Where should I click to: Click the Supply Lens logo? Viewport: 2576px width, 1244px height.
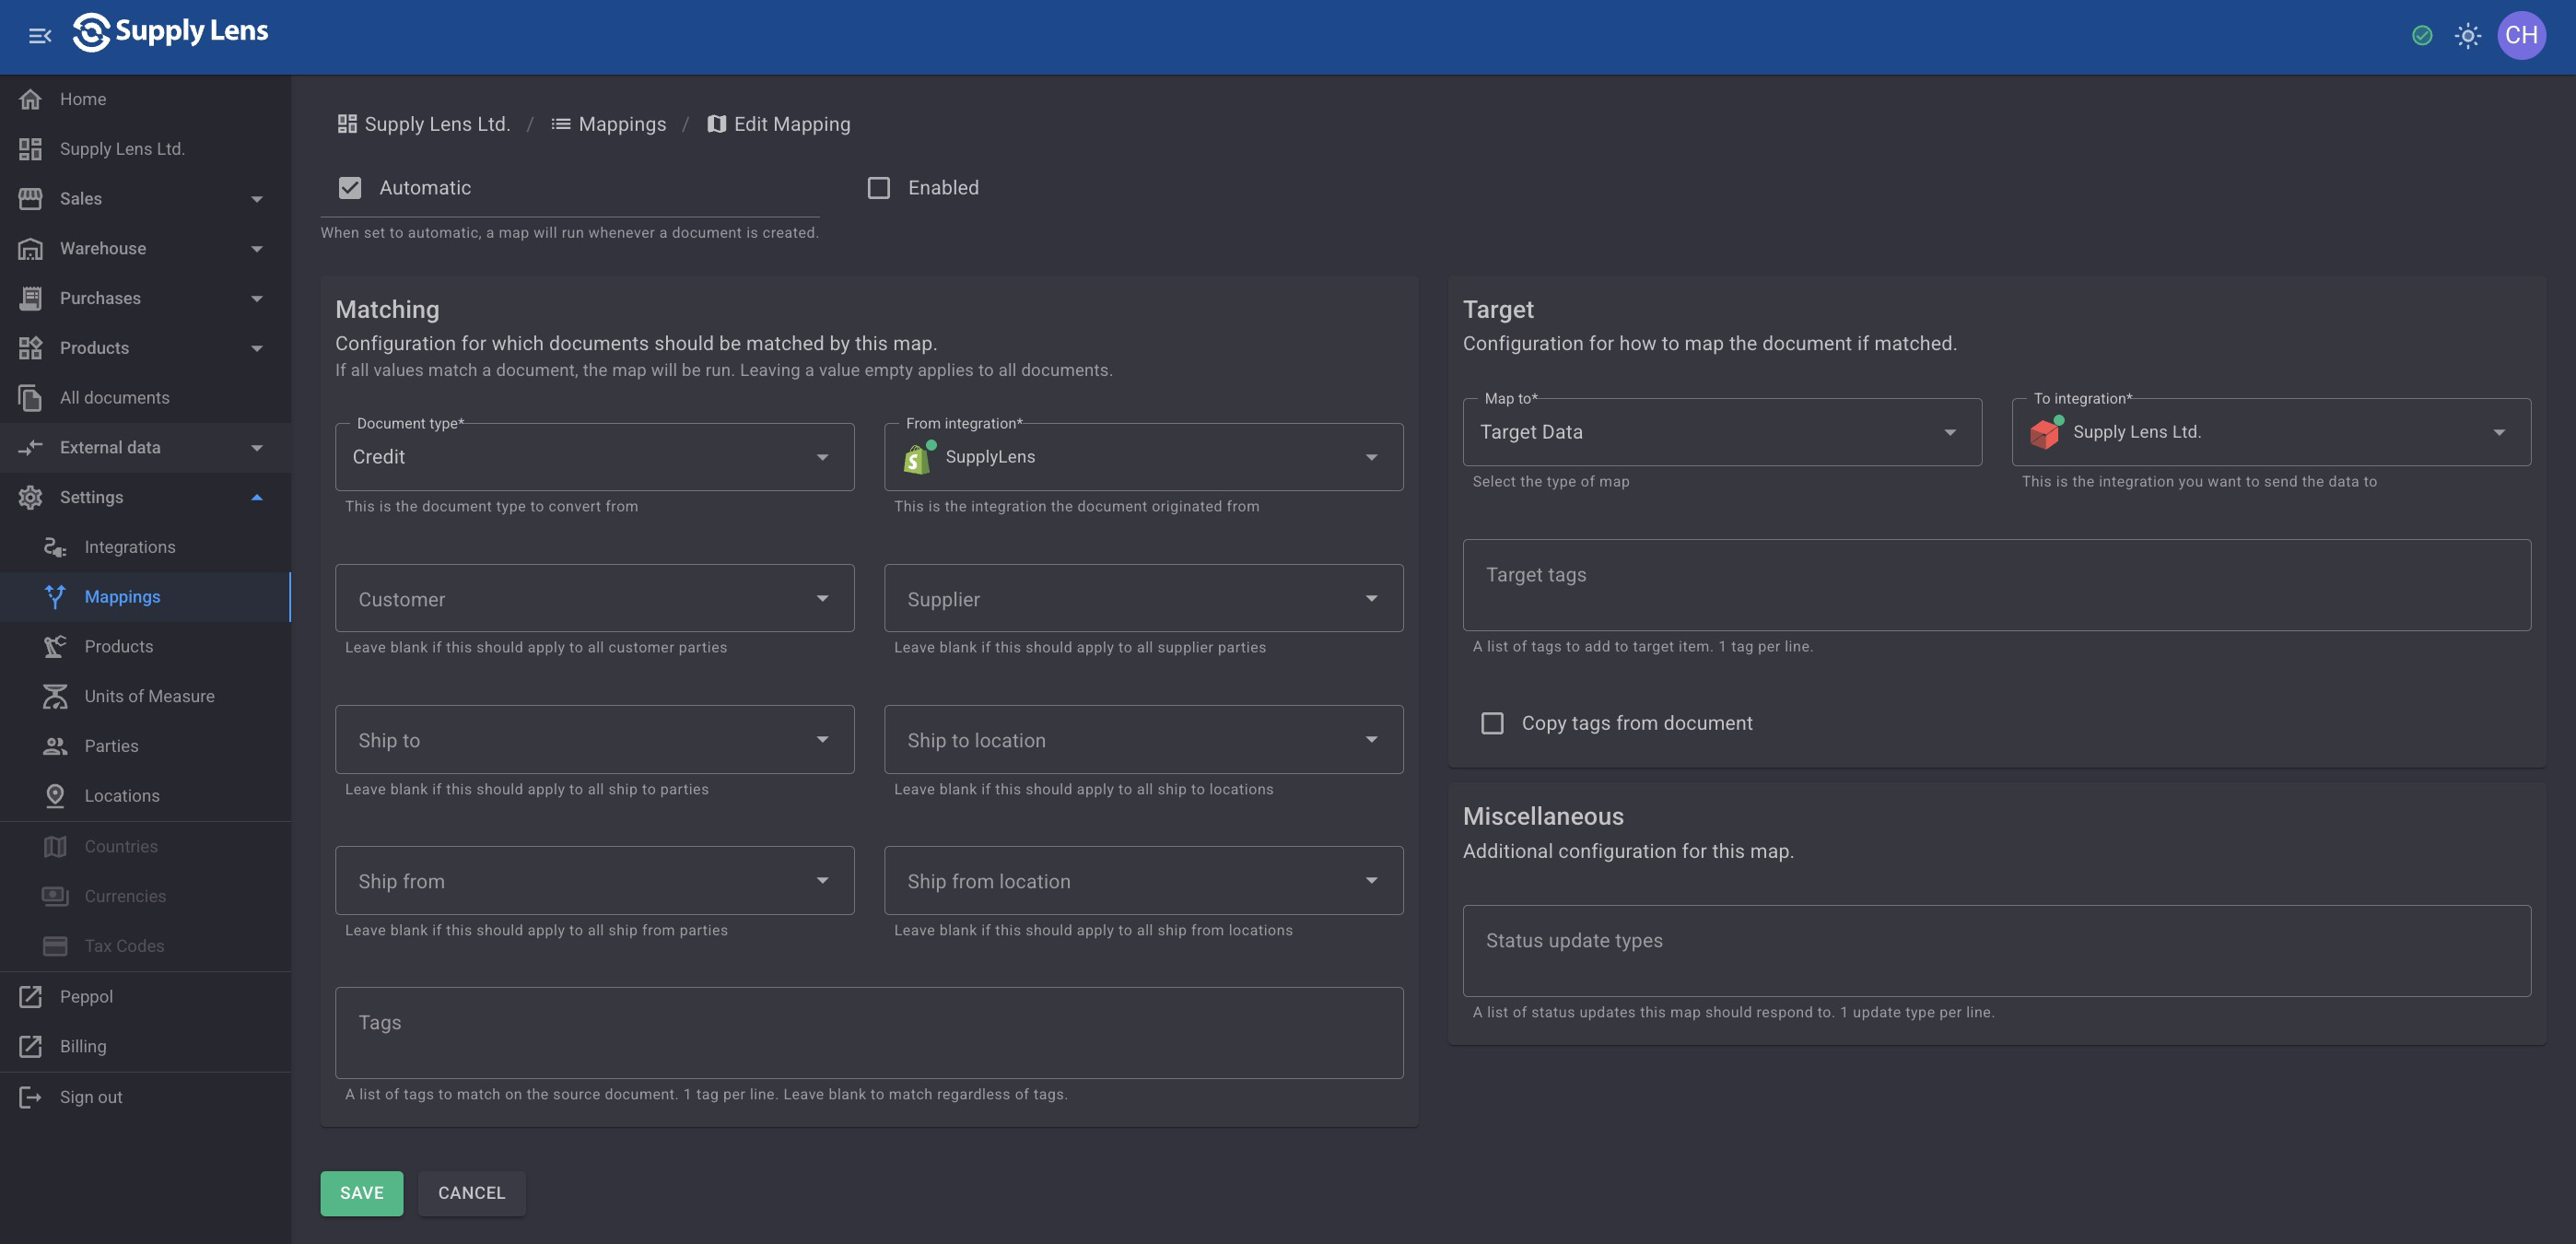click(x=170, y=32)
